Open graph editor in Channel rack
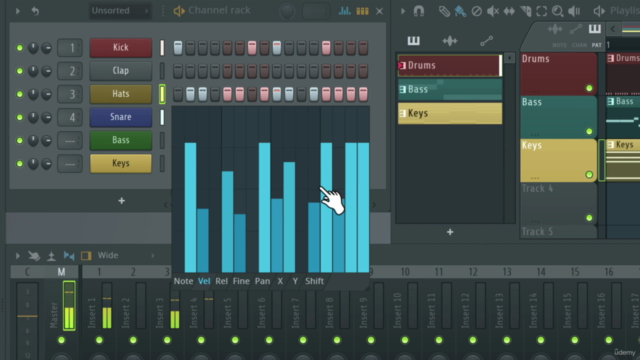This screenshot has width=640, height=360. click(x=344, y=11)
